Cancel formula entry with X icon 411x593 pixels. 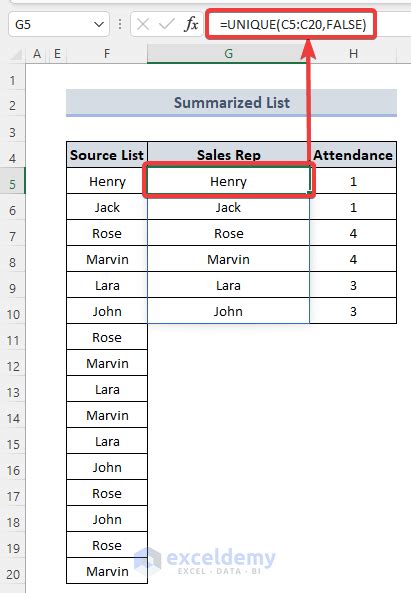143,25
